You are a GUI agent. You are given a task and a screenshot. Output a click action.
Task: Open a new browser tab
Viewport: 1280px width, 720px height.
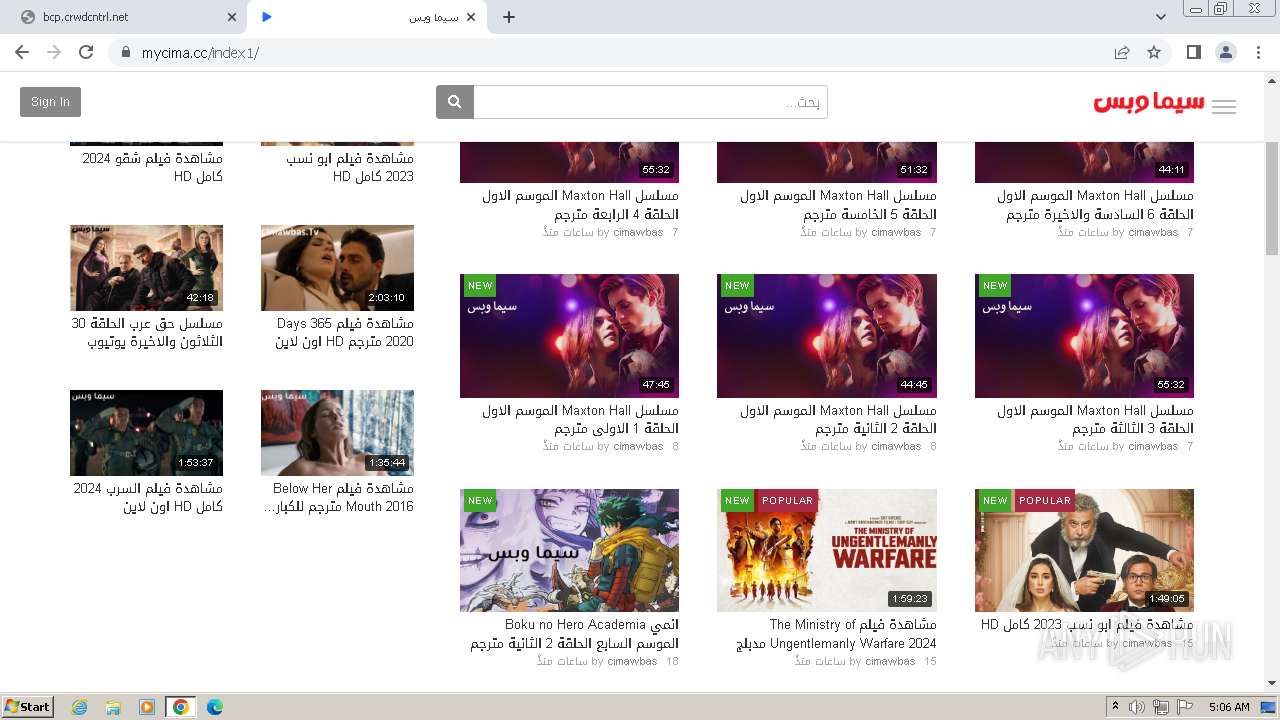(509, 17)
